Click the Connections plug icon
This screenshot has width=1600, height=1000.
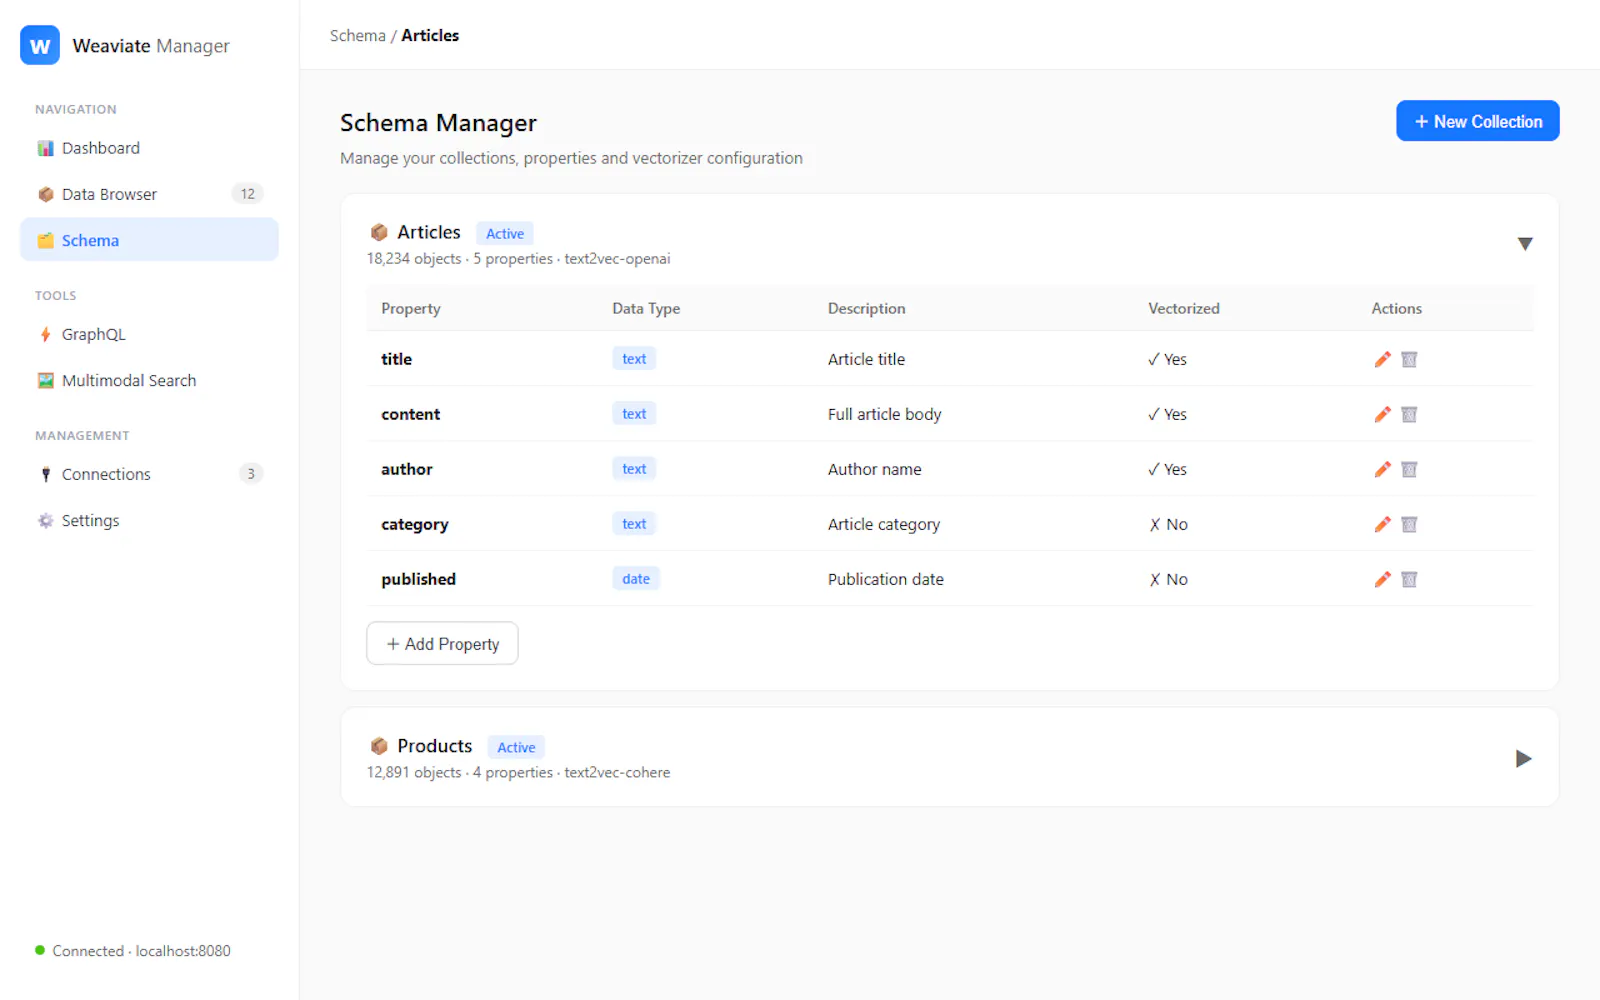point(45,474)
